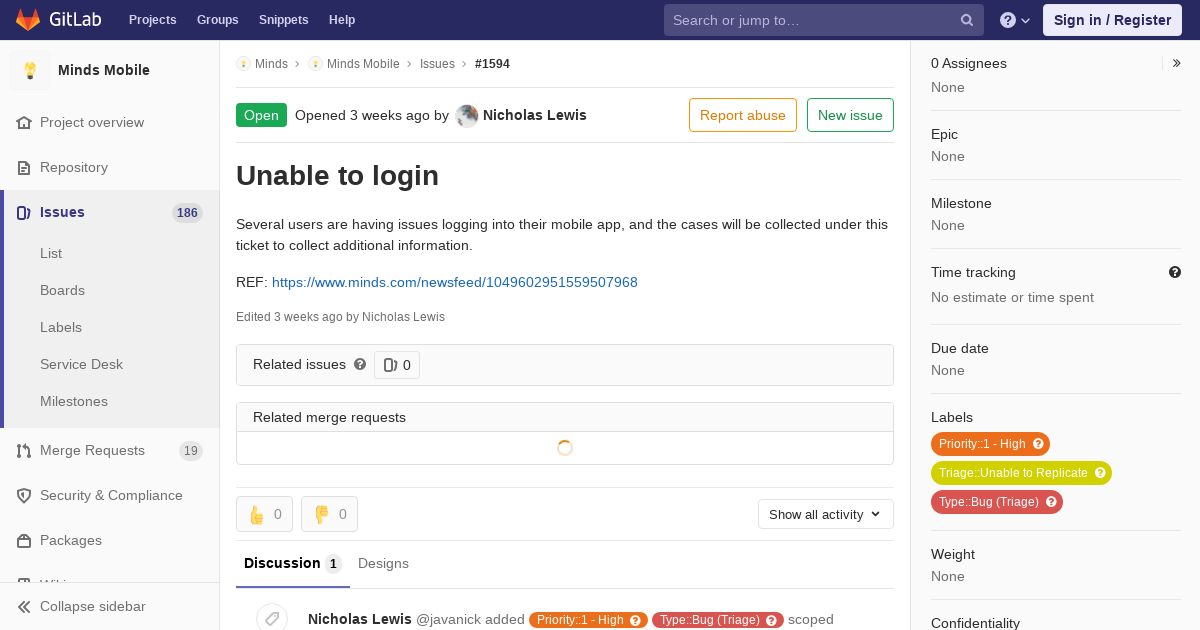1200x630 pixels.
Task: Click the Minds breadcrumb link
Action: [x=271, y=63]
